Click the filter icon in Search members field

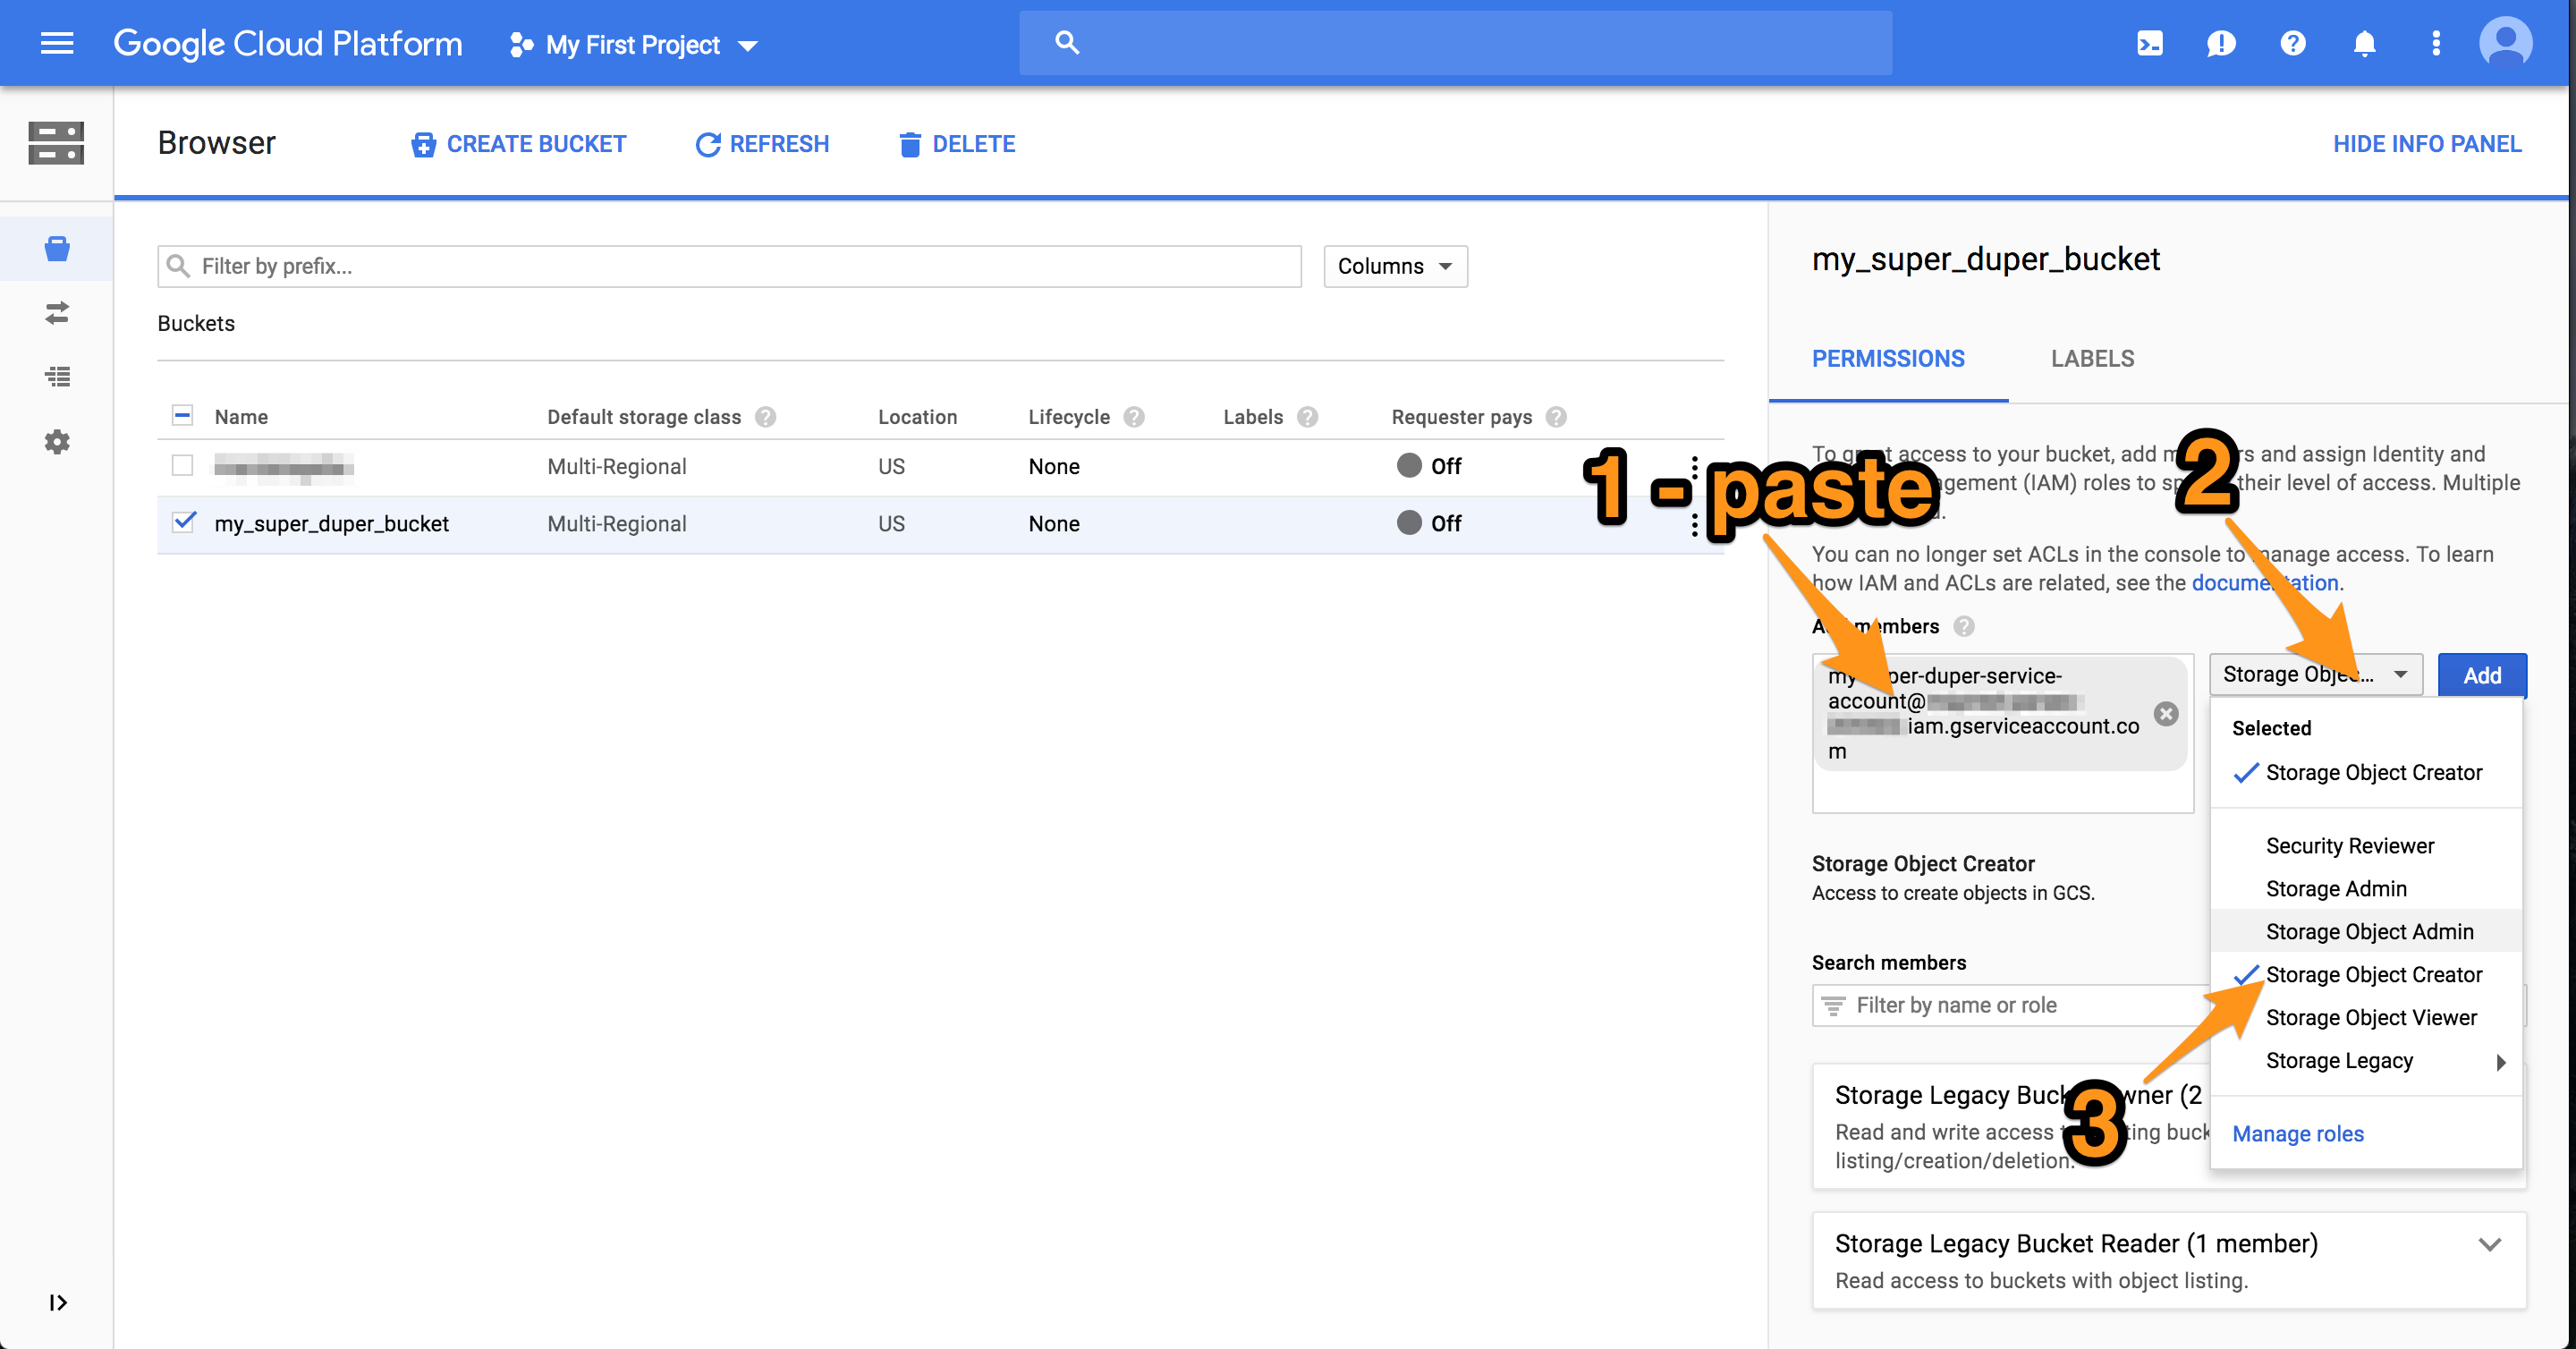pyautogui.click(x=1833, y=1006)
